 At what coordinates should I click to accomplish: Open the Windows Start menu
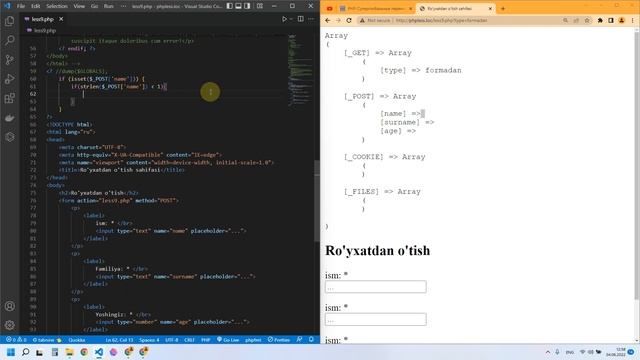click(11, 352)
